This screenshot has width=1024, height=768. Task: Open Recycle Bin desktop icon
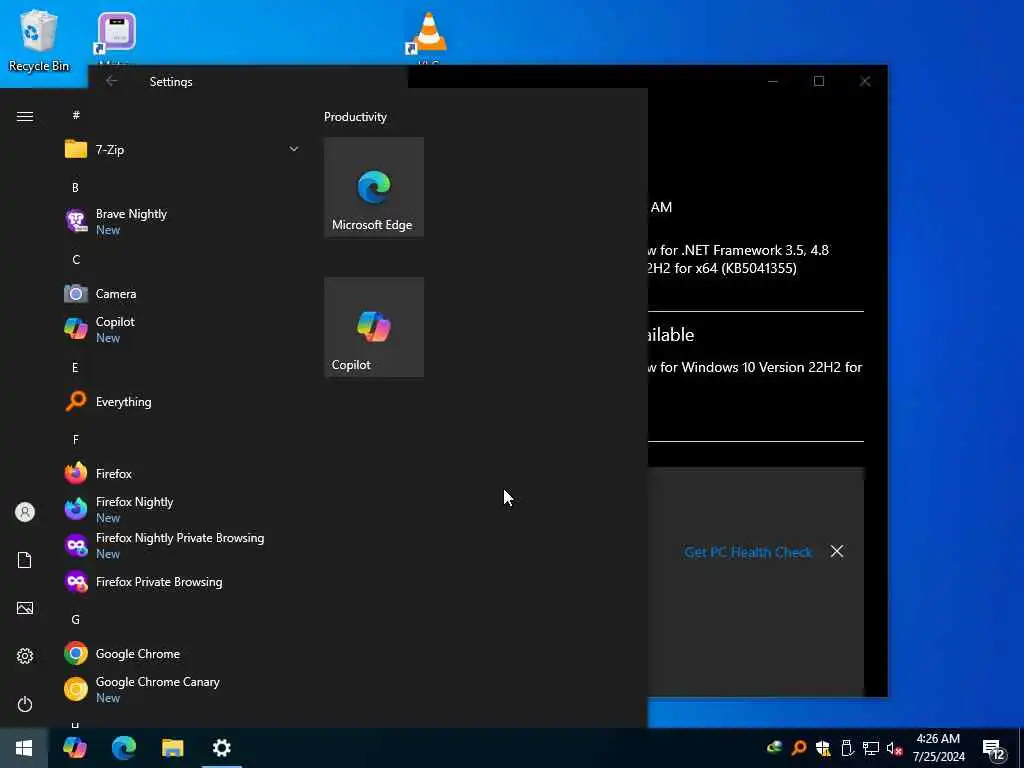[39, 40]
